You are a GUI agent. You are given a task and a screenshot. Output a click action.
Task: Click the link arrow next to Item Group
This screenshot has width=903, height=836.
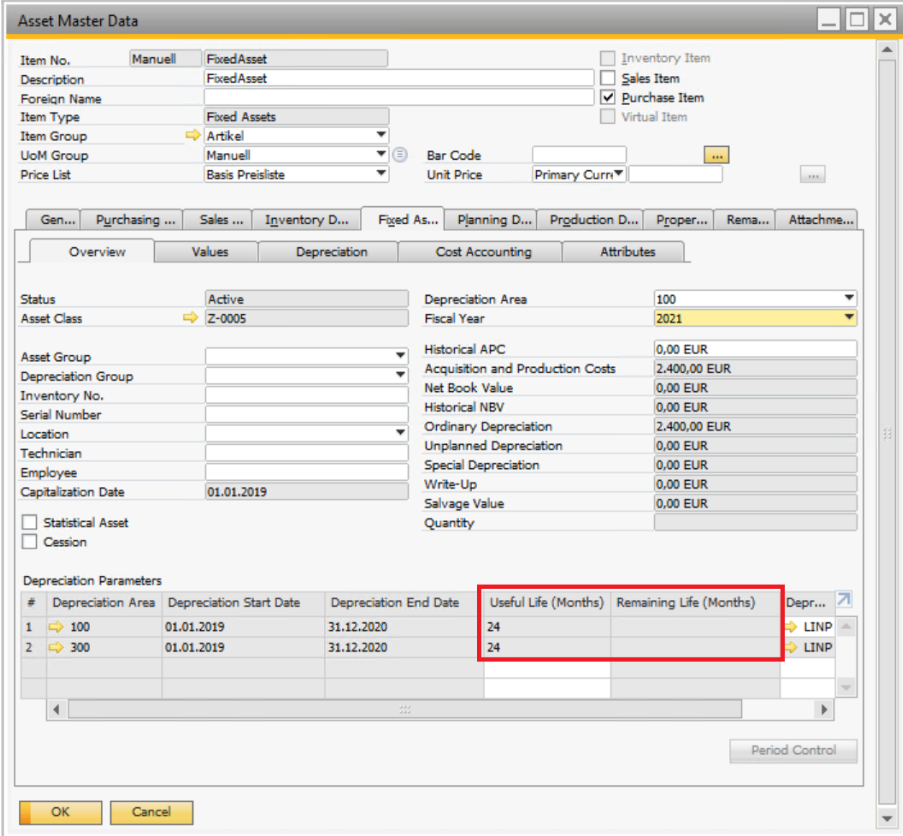(192, 136)
